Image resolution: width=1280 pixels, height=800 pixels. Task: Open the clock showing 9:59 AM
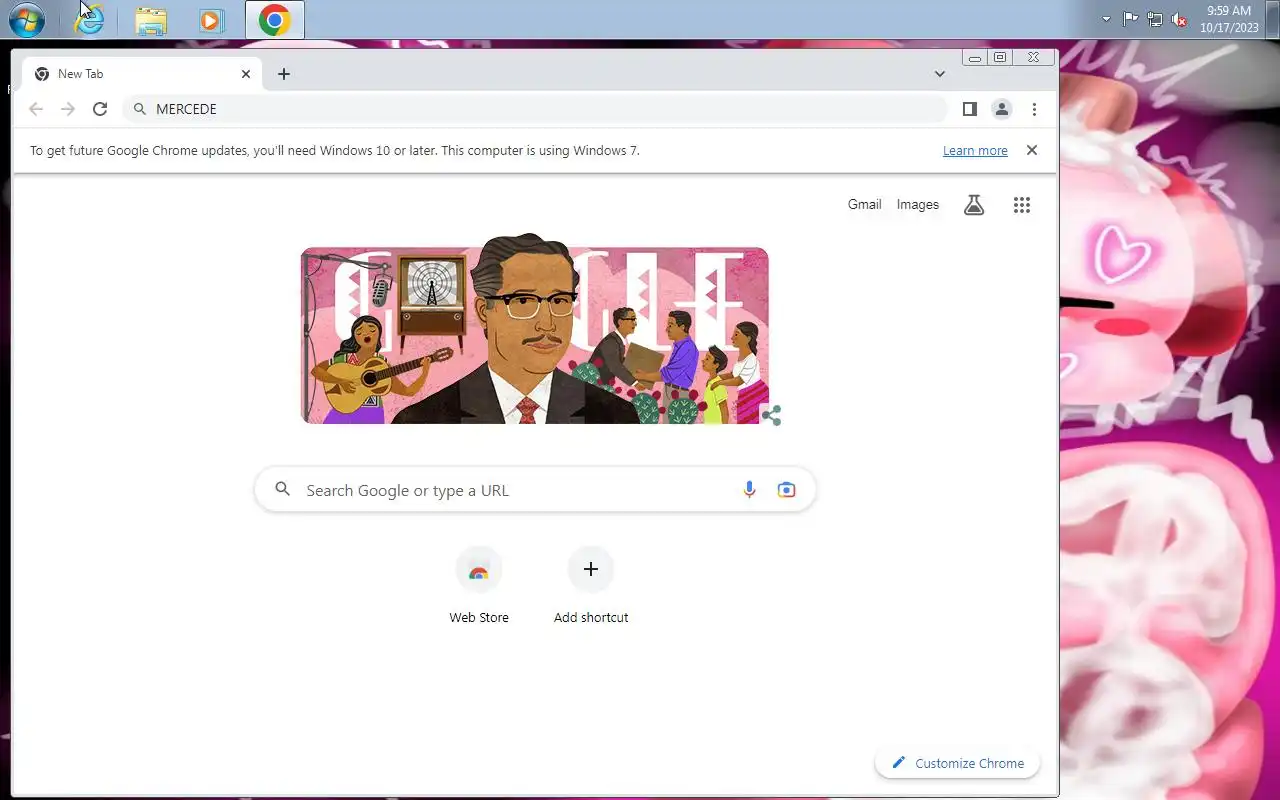pos(1229,19)
